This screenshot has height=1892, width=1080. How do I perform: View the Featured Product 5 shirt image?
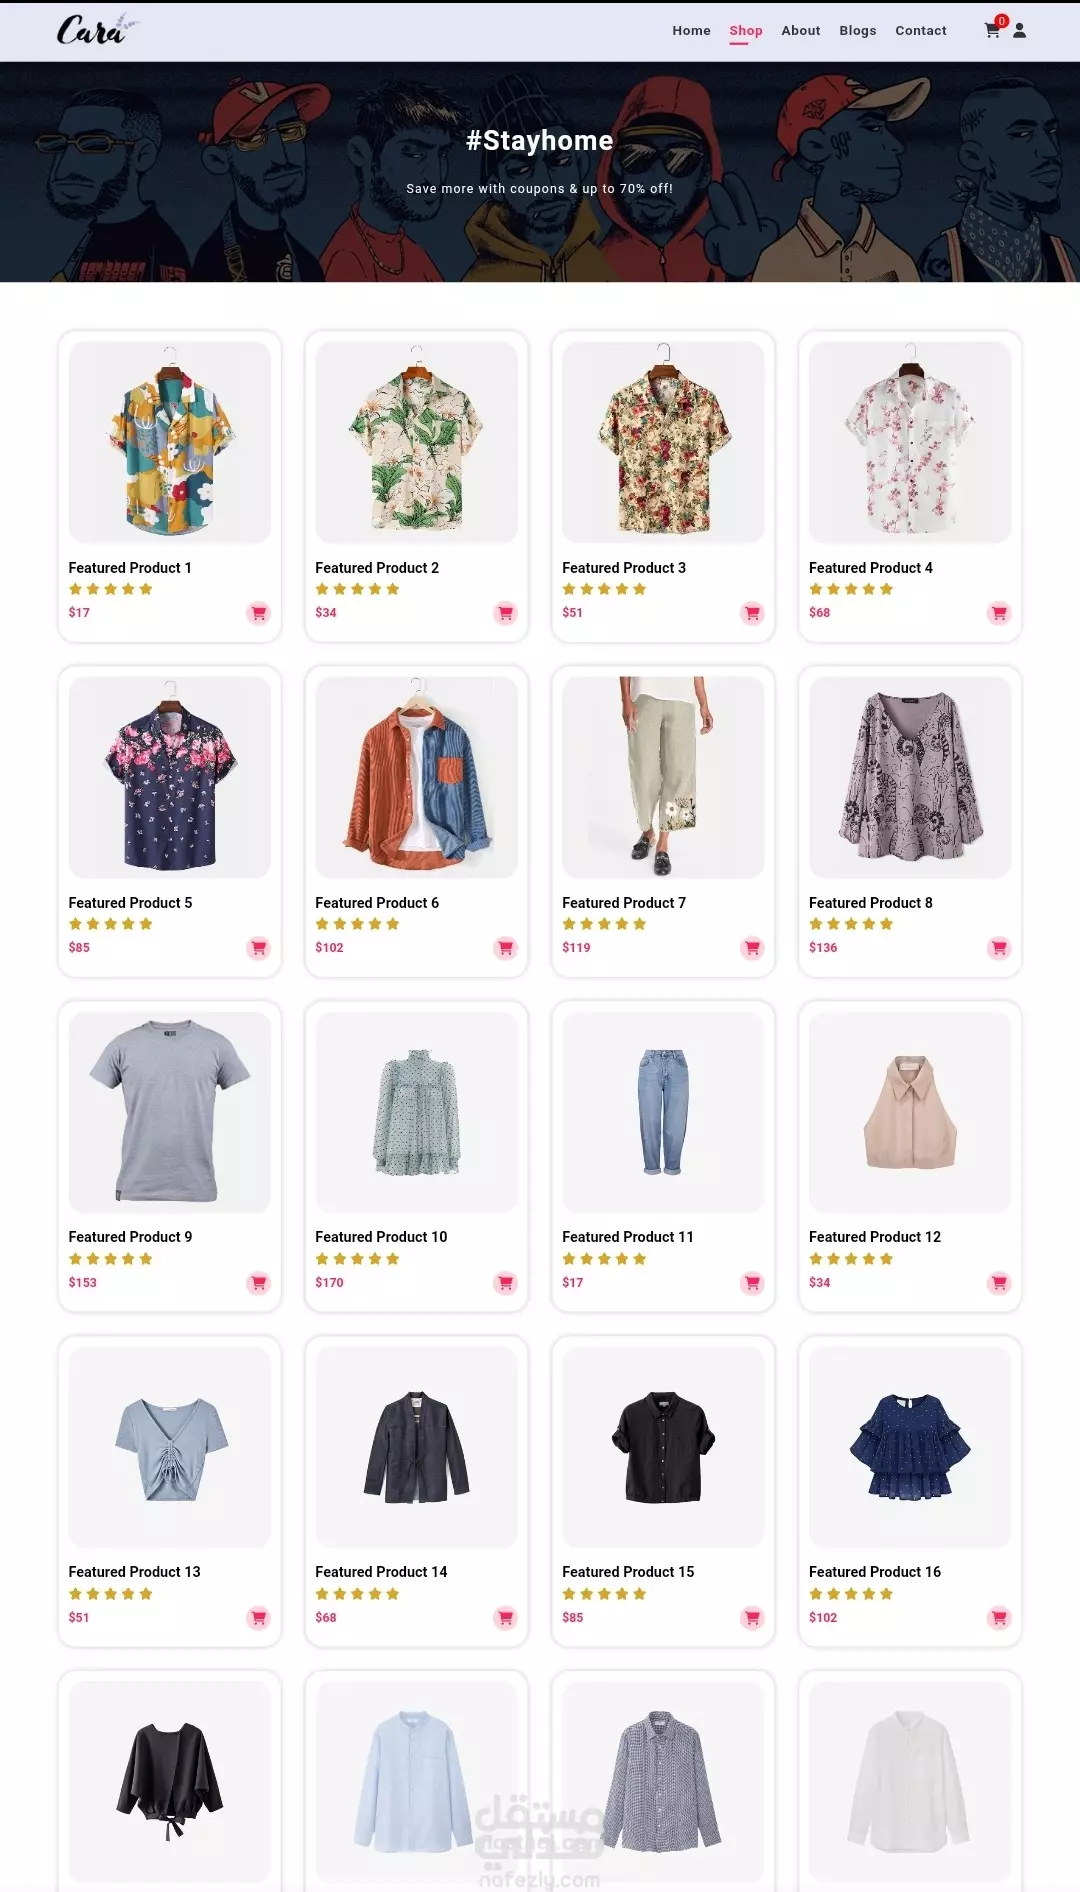(x=170, y=777)
